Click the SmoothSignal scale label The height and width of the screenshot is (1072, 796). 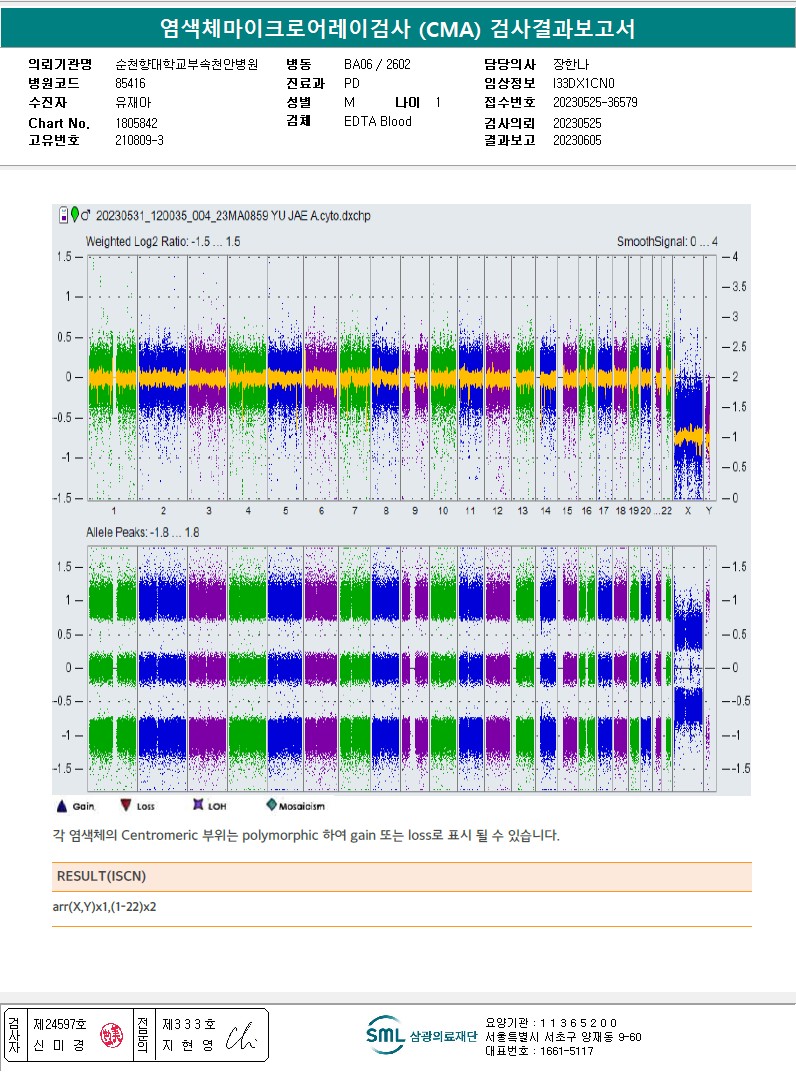667,241
